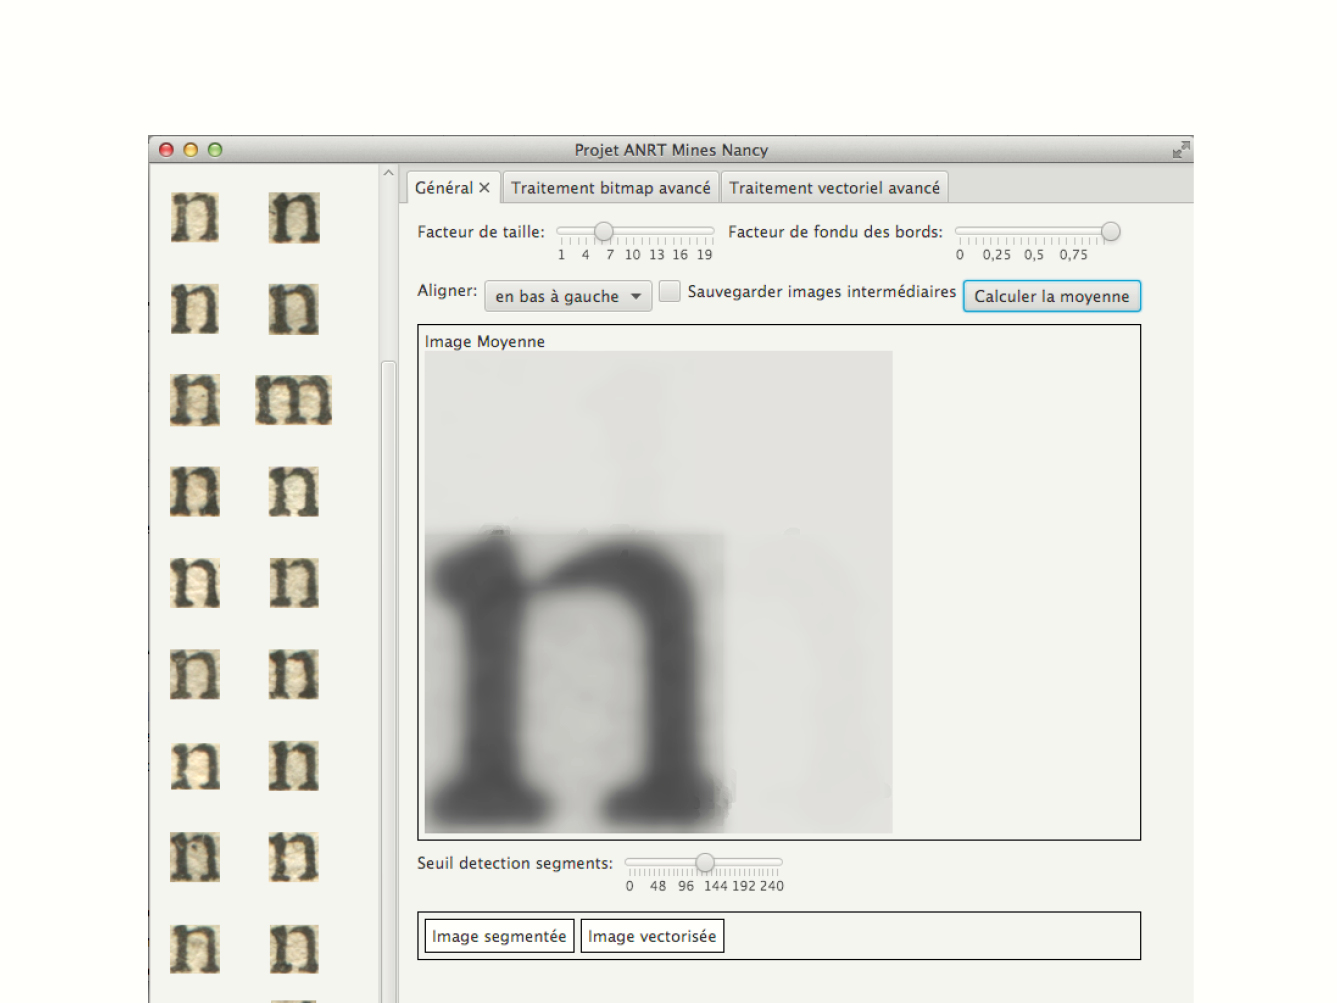The image size is (1337, 1003).
Task: Click the scroll-up arrow above the thumbnail list
Action: click(x=389, y=174)
